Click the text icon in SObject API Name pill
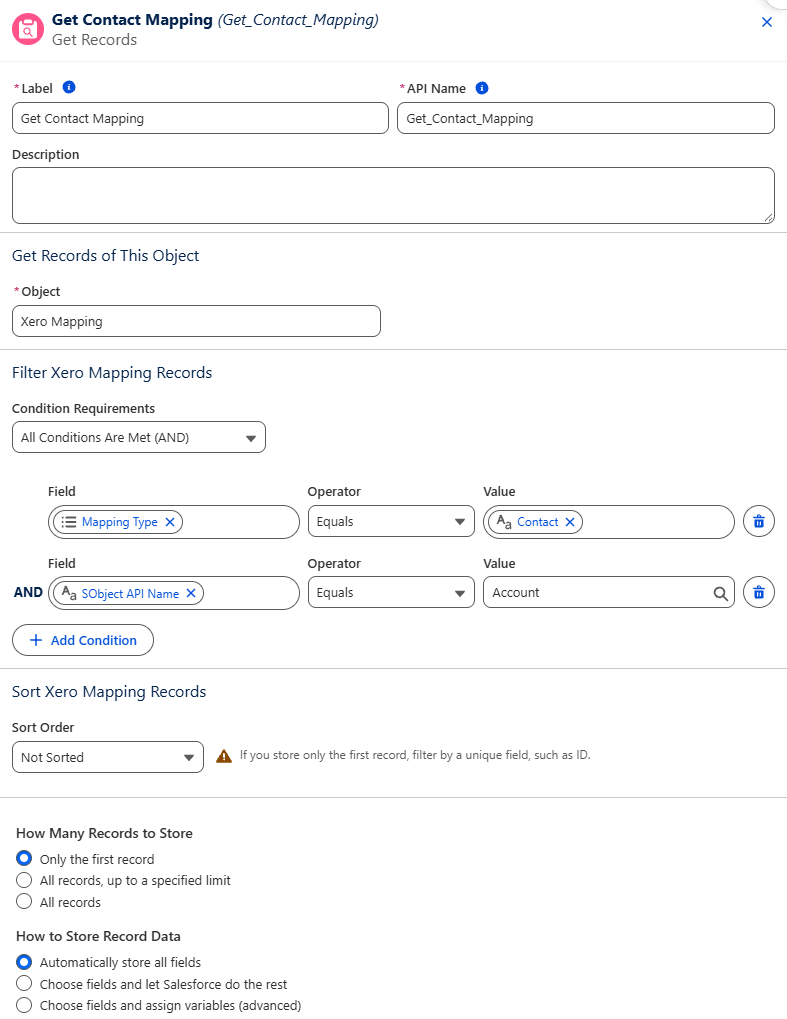Viewport: 787px width, 1019px height. point(68,593)
